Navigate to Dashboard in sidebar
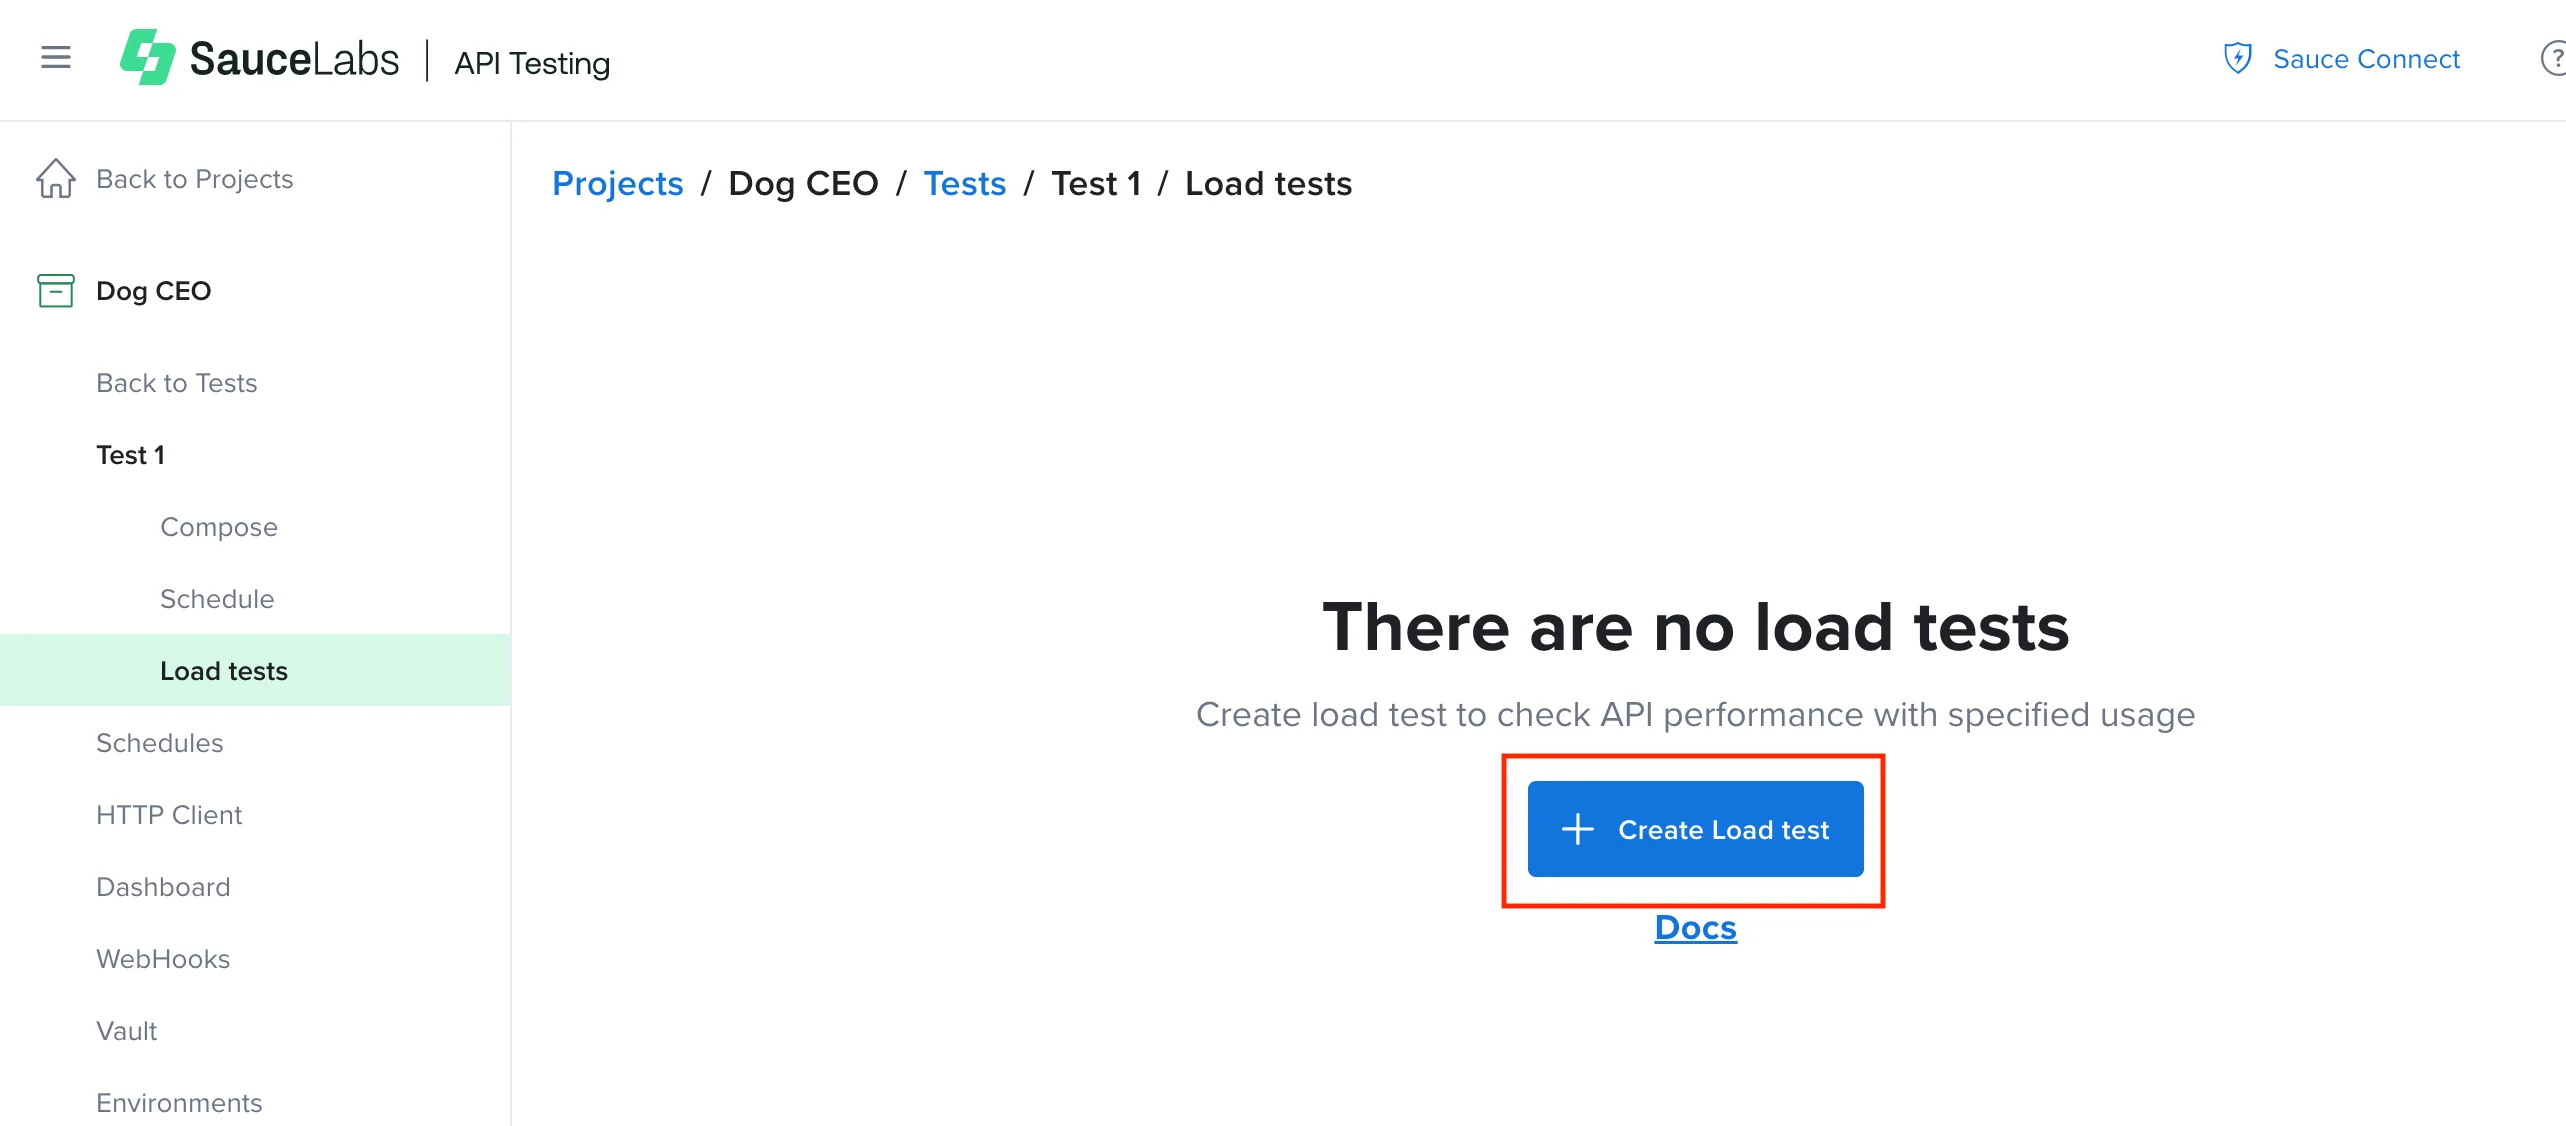Image resolution: width=2566 pixels, height=1126 pixels. pos(164,885)
